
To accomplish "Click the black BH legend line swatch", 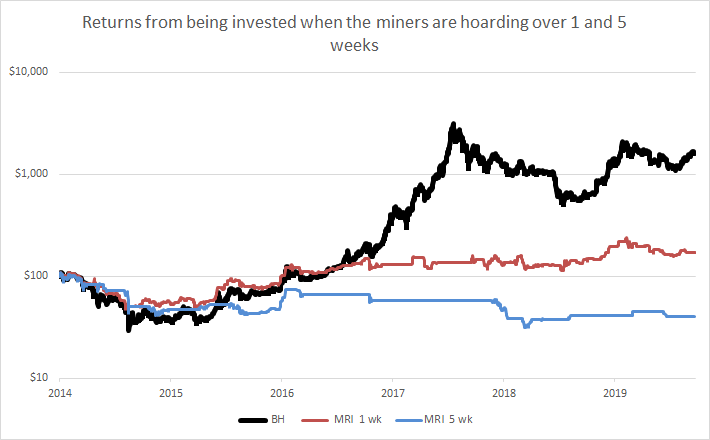I will point(251,420).
